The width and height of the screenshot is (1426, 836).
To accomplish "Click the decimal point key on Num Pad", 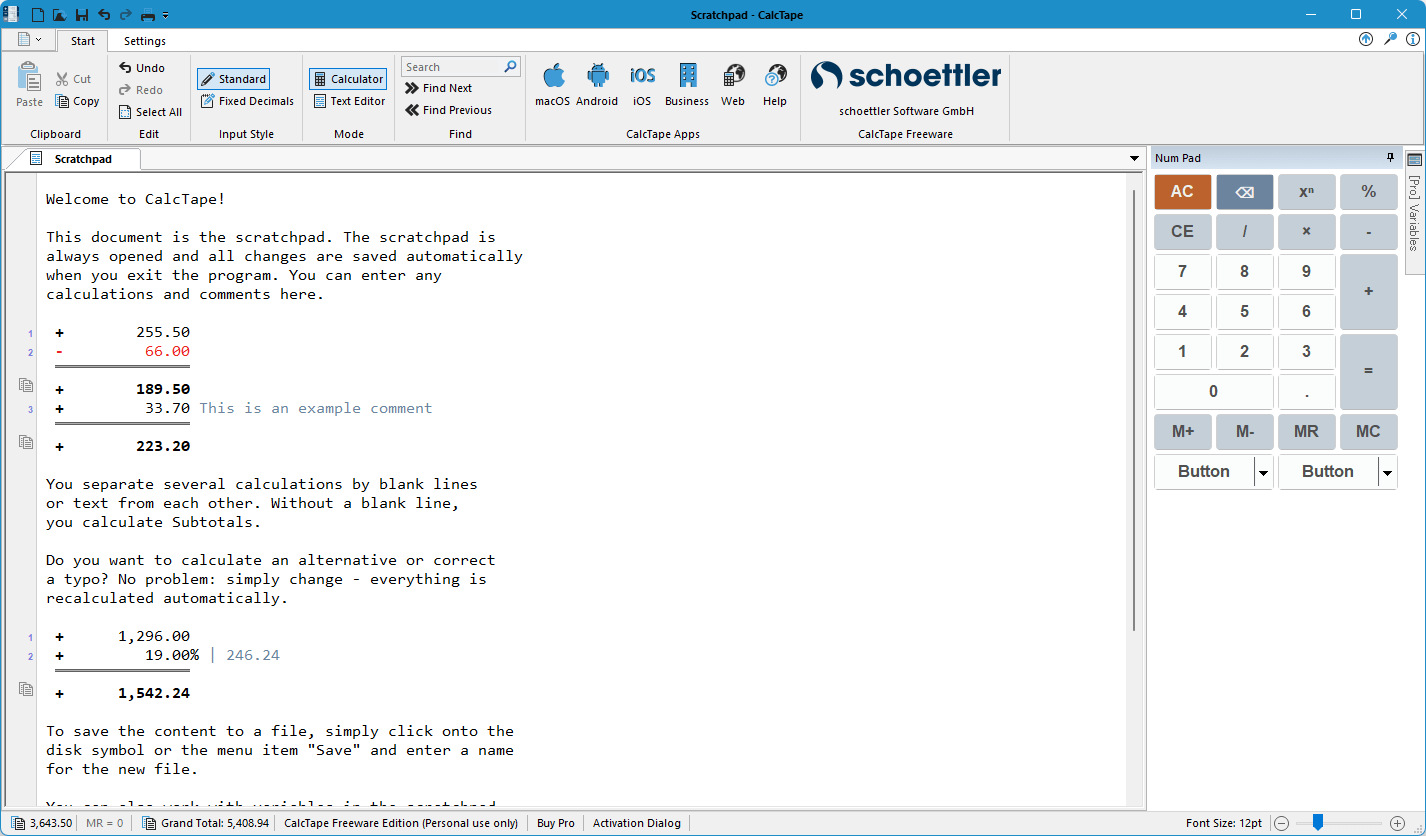I will (1306, 392).
